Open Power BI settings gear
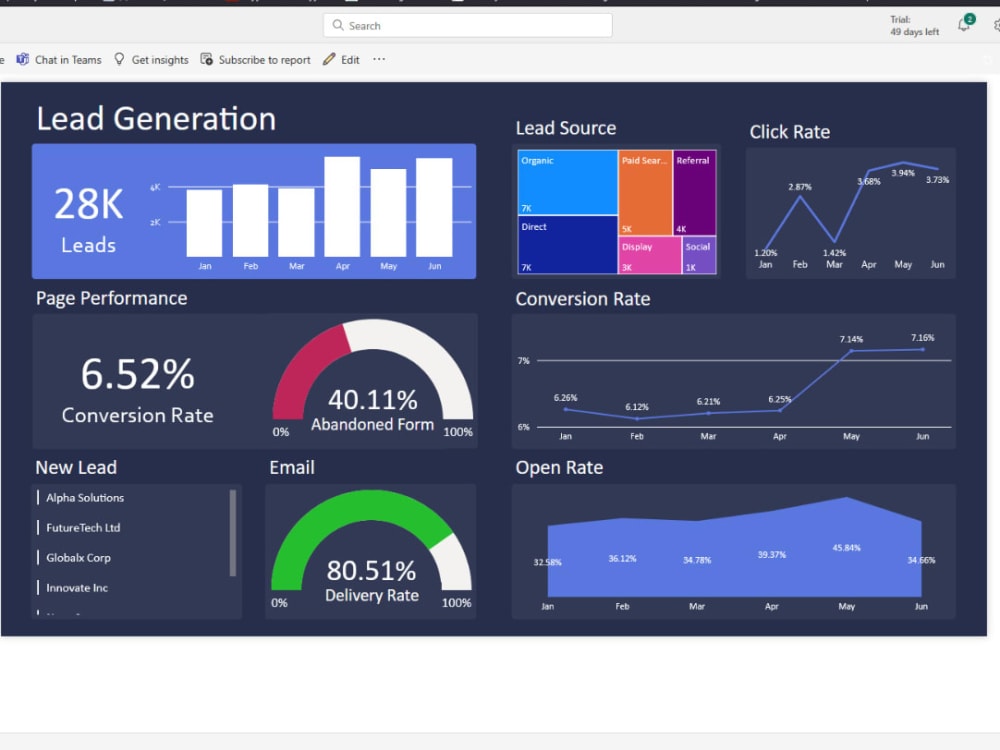Screen dimensions: 1000x750 point(997,25)
